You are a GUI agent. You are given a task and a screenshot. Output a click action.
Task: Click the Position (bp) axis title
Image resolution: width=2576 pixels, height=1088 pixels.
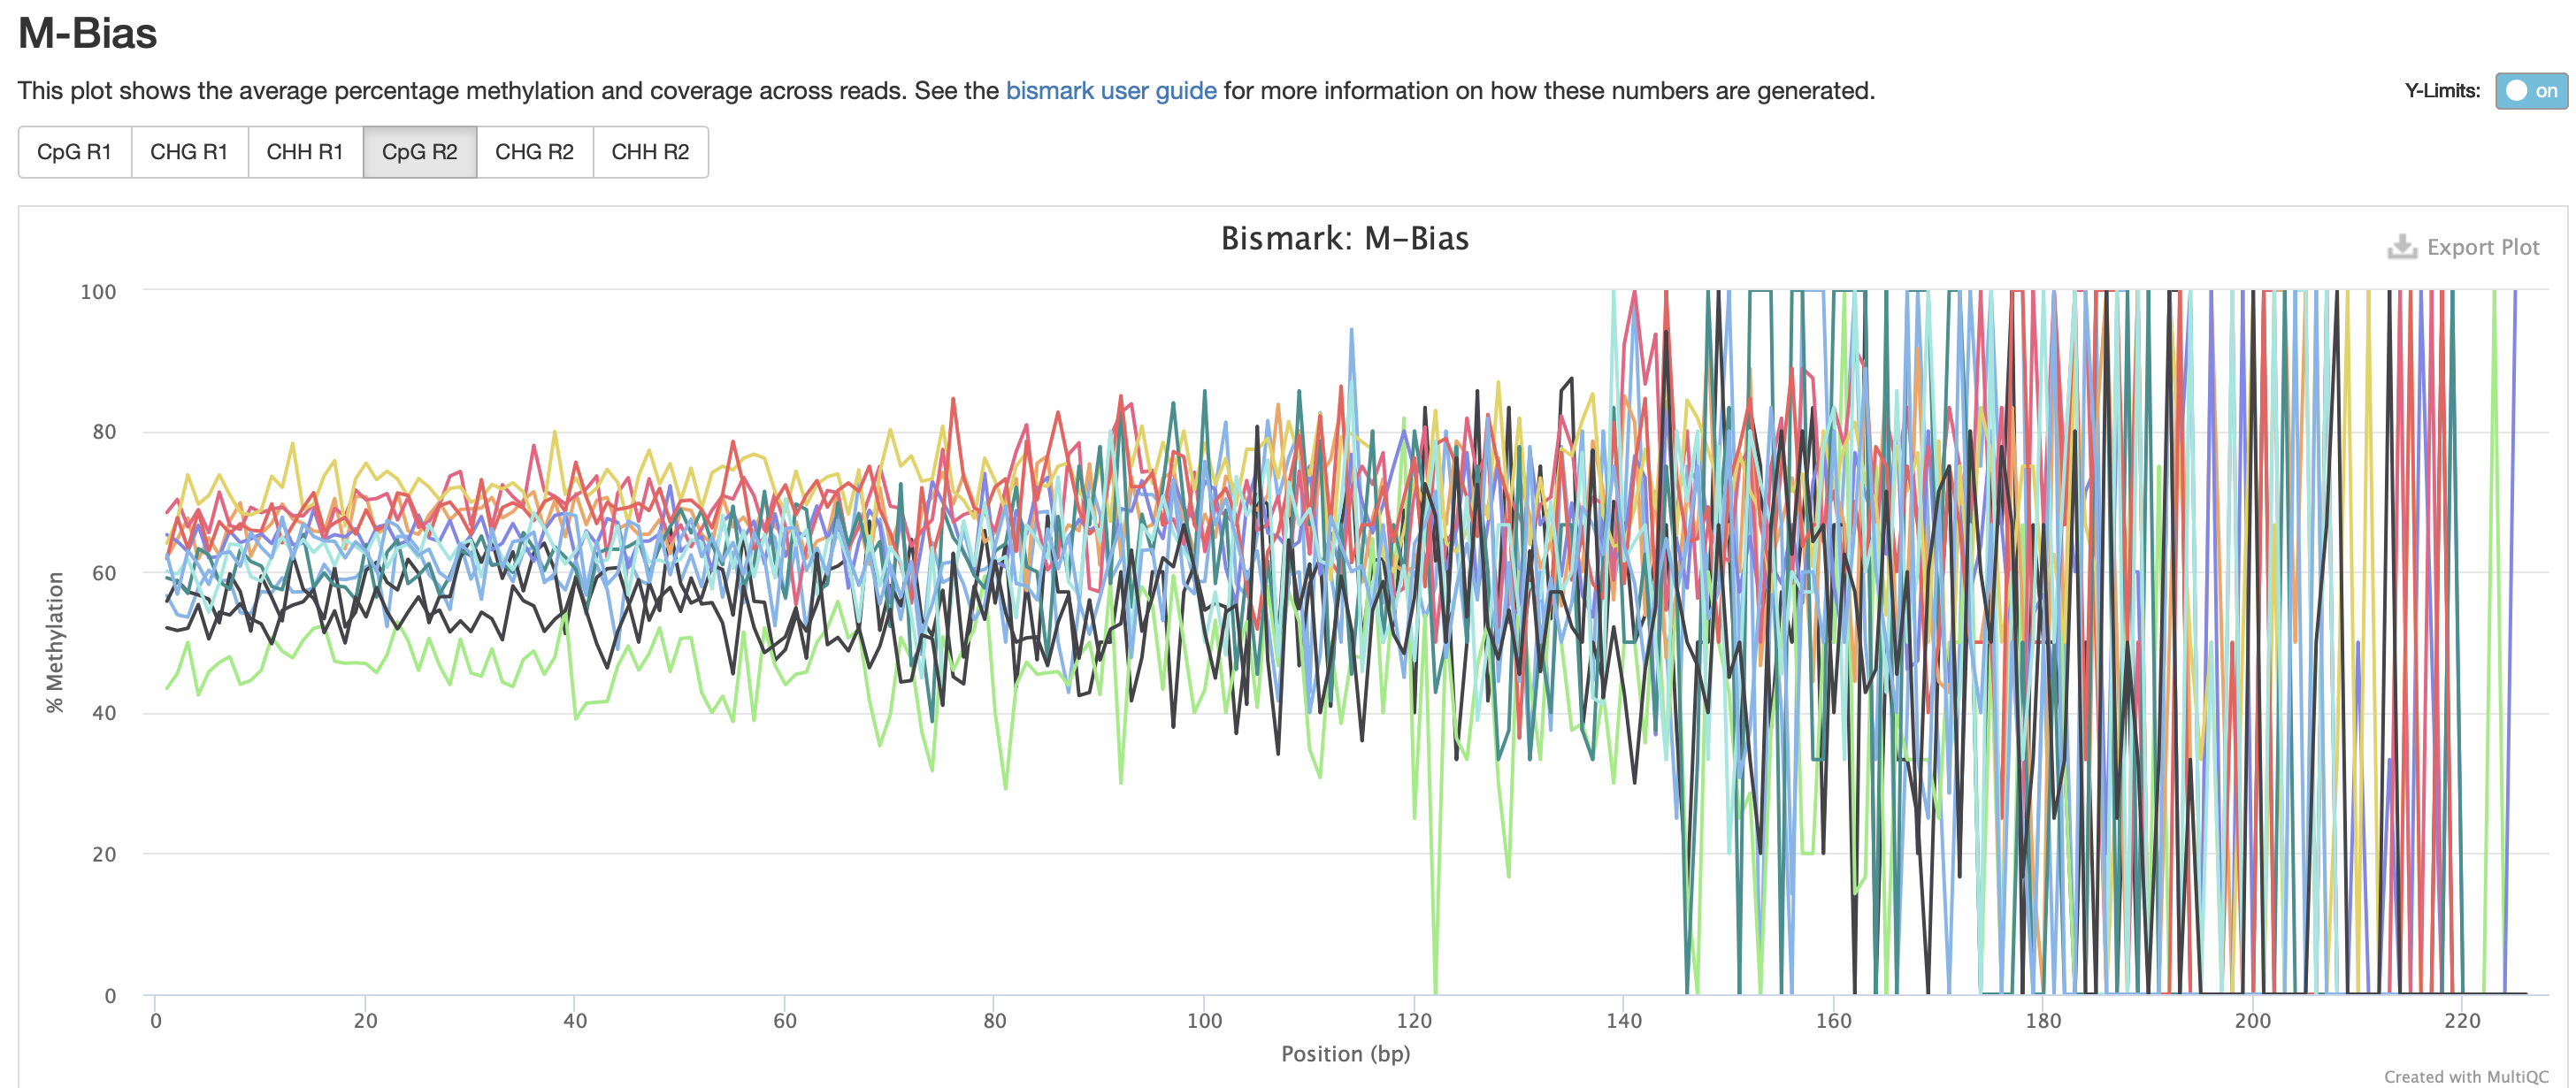click(1345, 1053)
